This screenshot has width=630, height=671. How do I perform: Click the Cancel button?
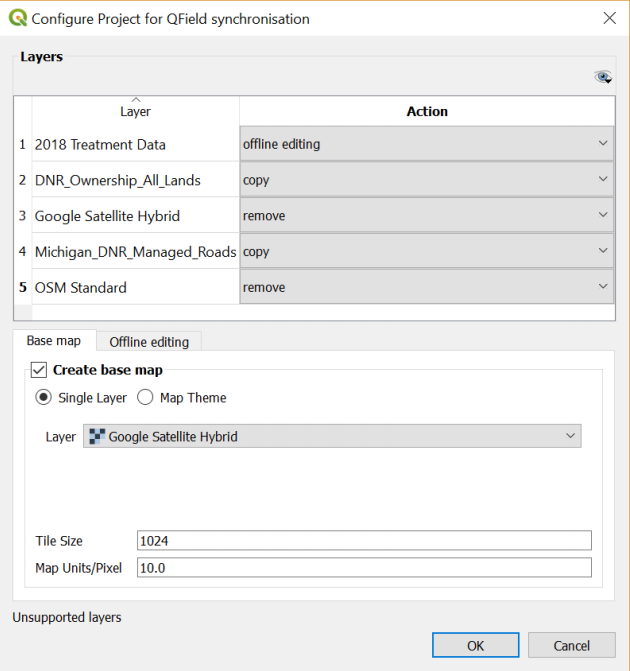(x=572, y=645)
